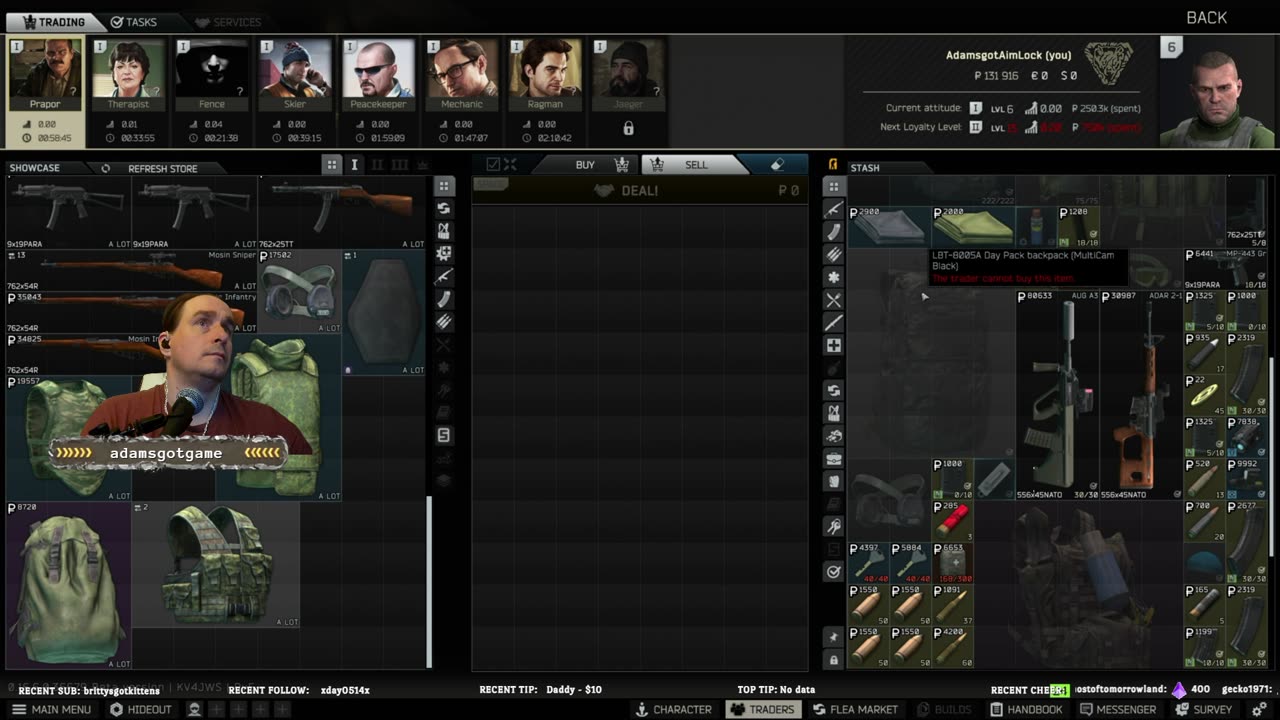Viewport: 1280px width, 720px height.
Task: Toggle loyalty level II filter
Action: tap(377, 165)
